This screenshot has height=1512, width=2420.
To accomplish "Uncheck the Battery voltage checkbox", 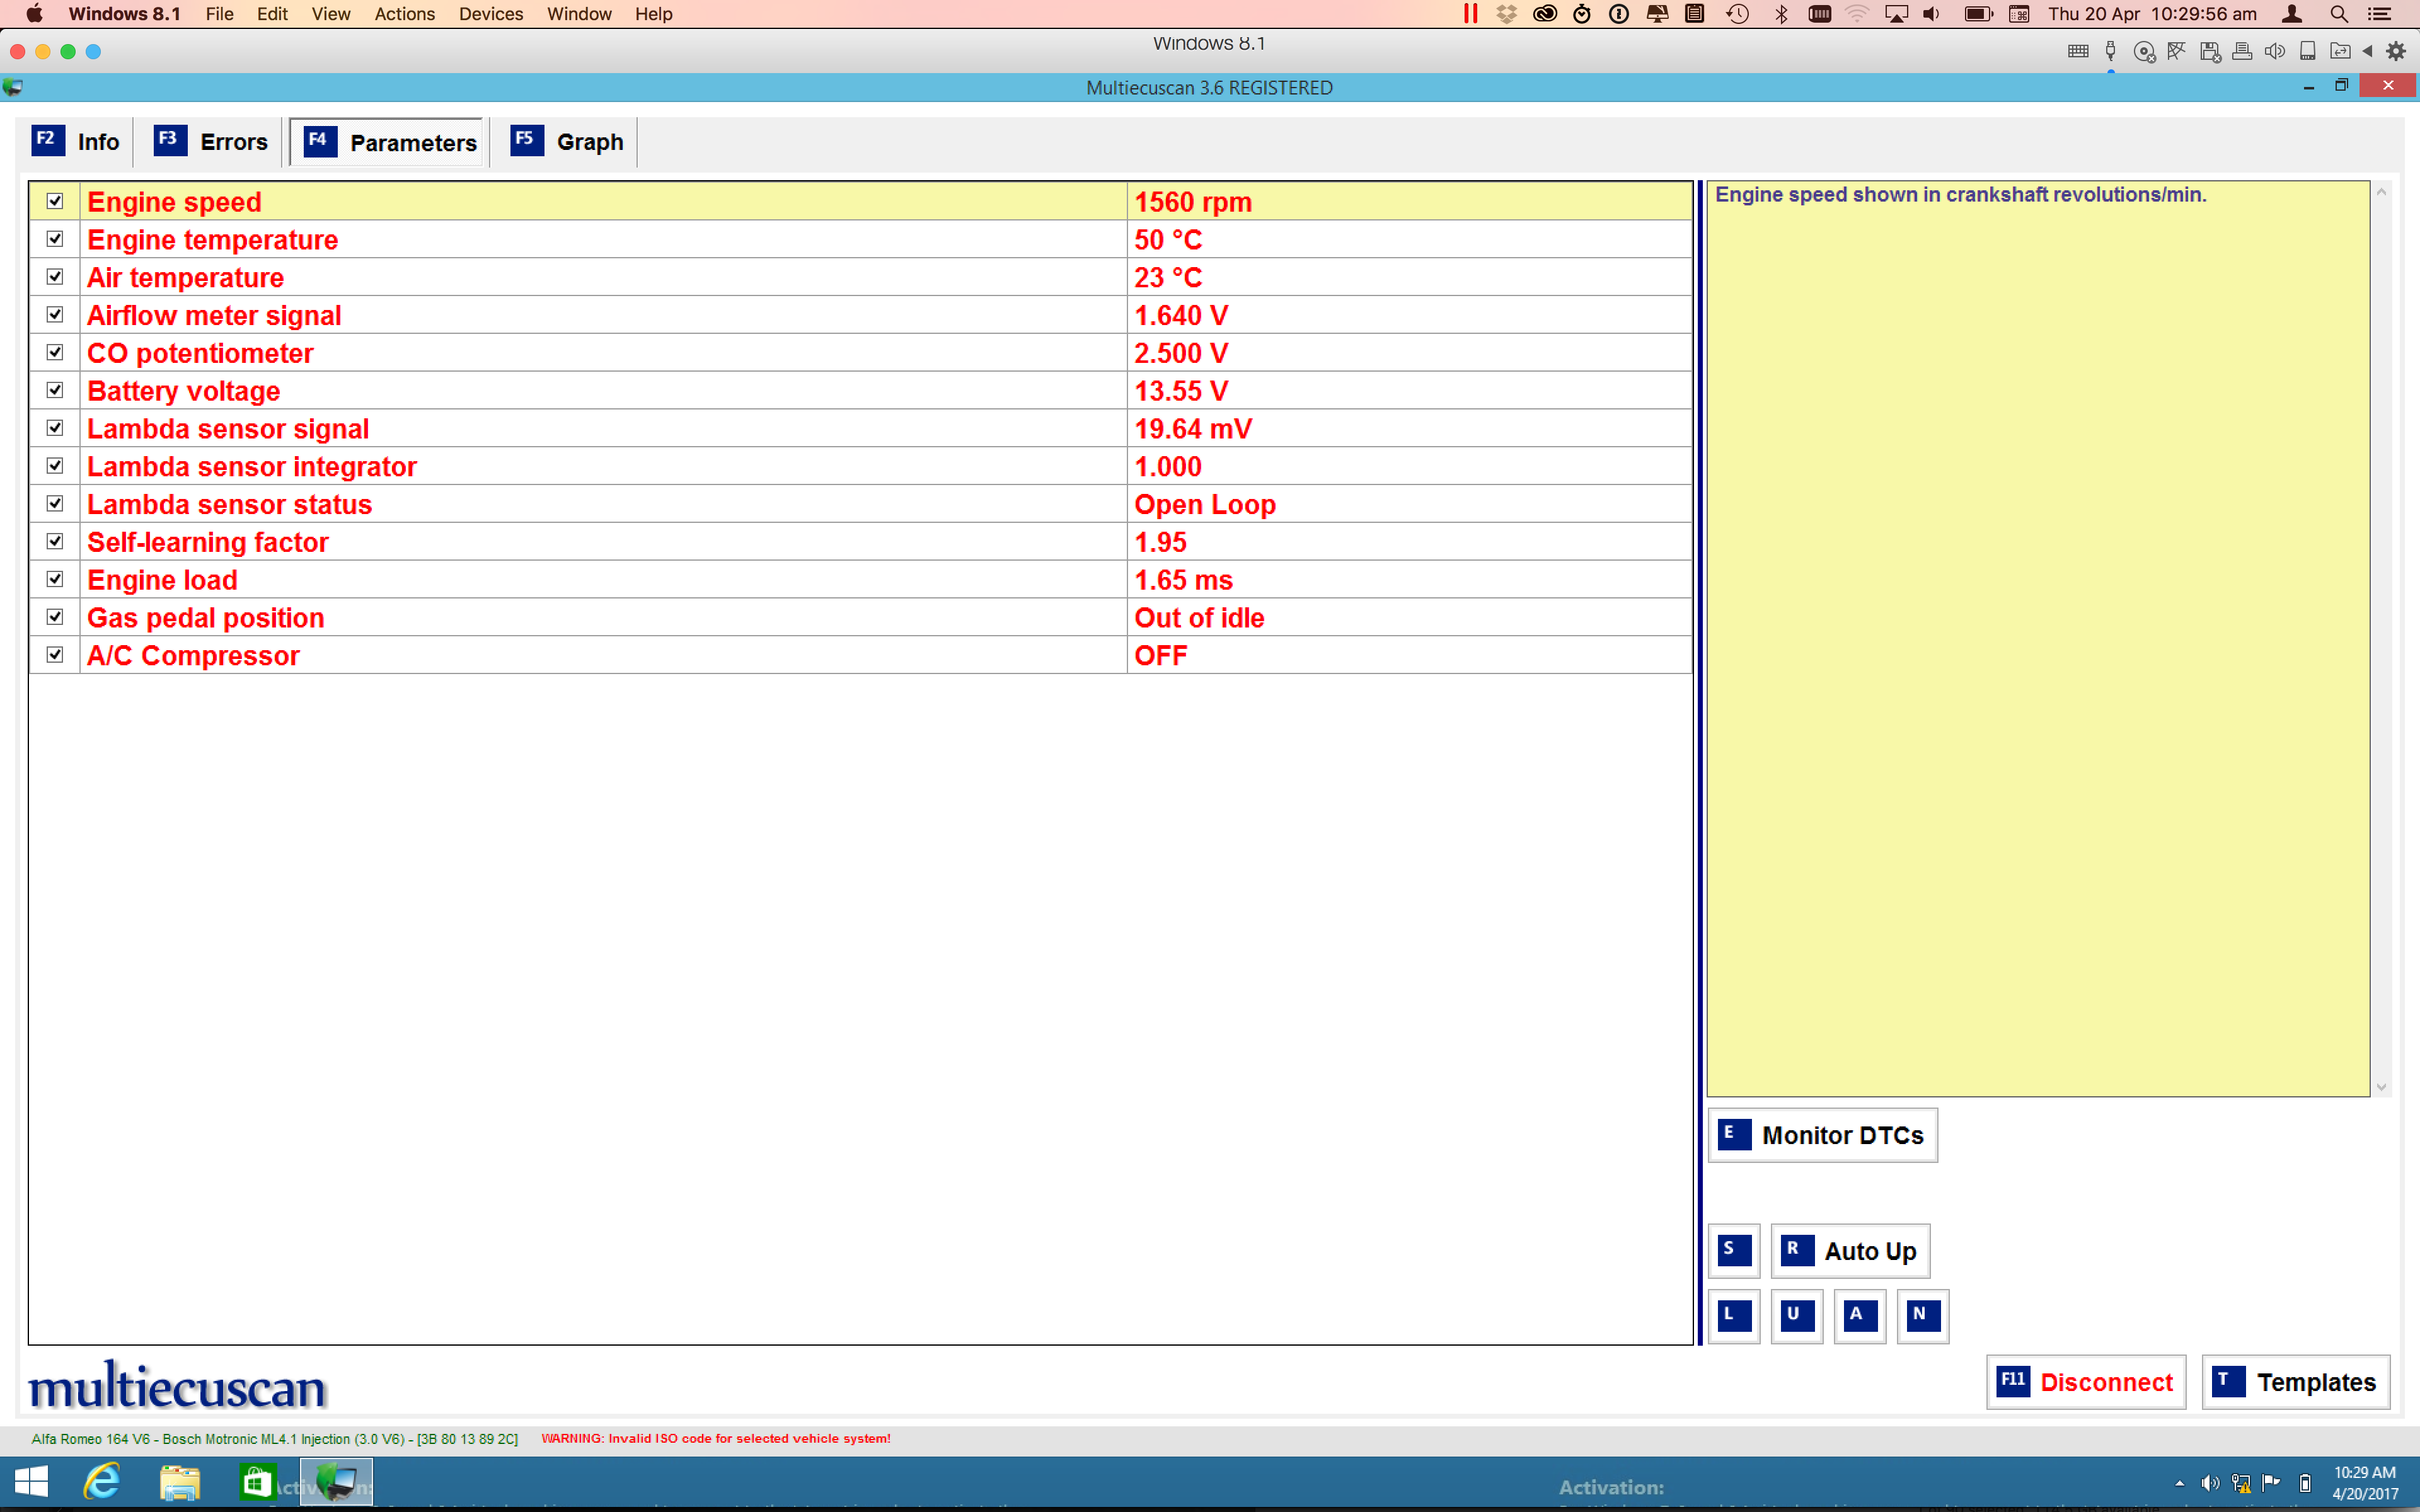I will point(55,390).
